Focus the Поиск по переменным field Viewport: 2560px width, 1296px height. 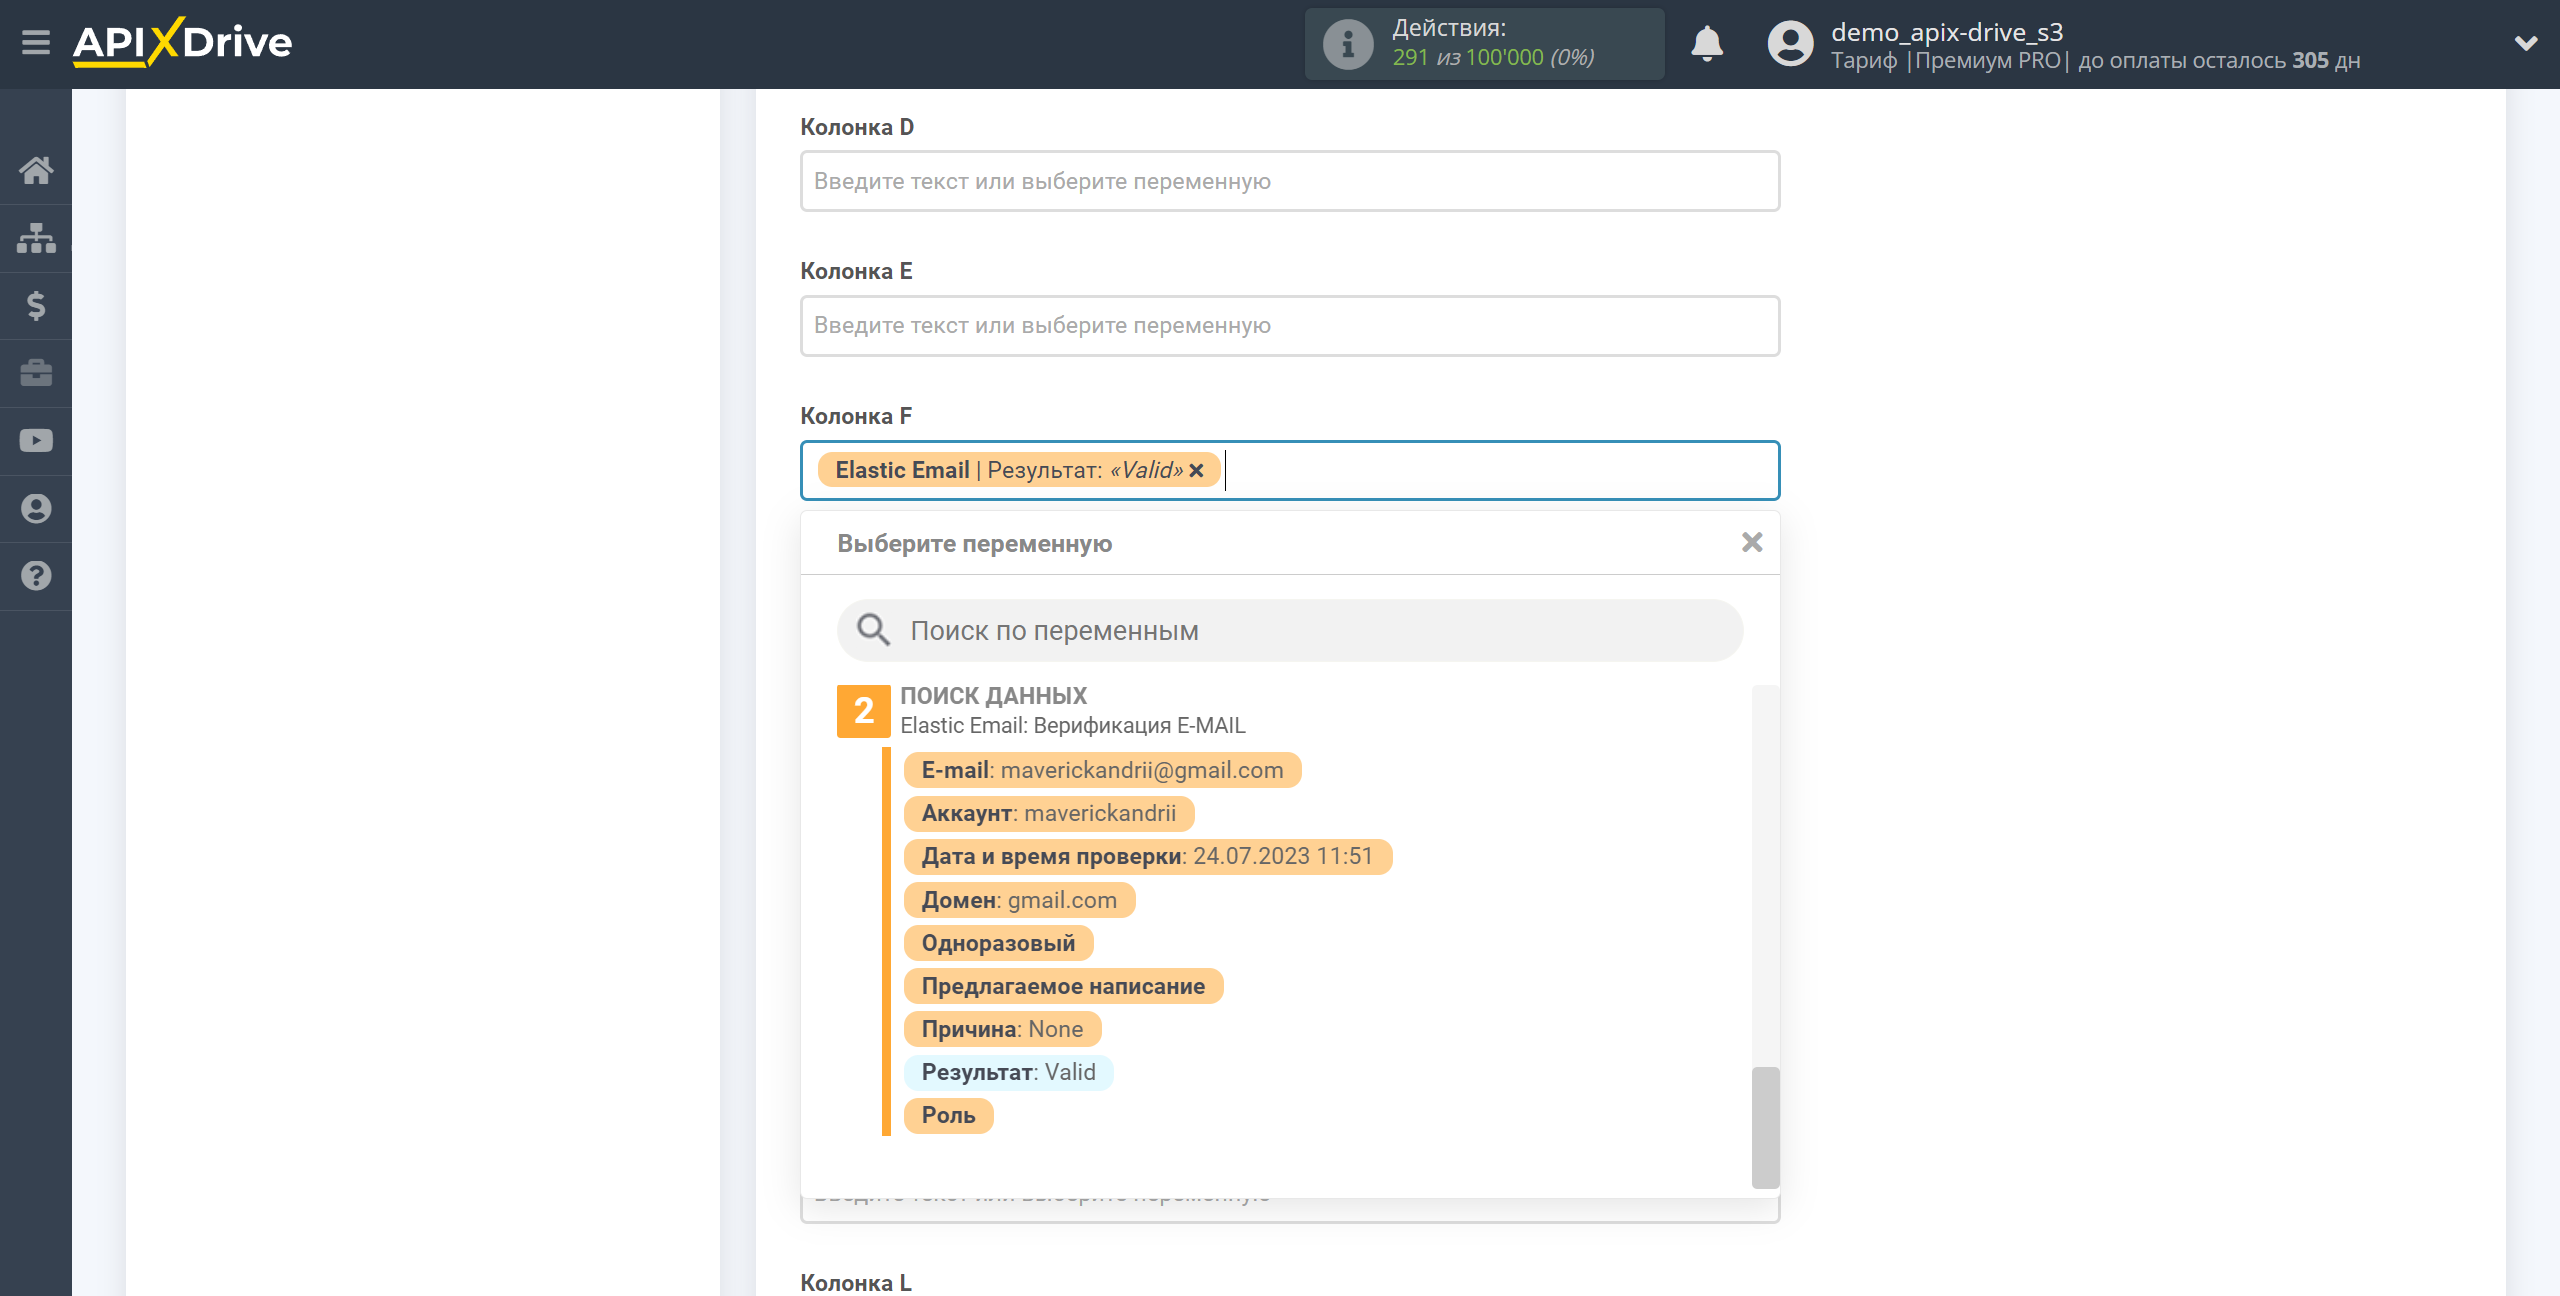(x=1290, y=630)
